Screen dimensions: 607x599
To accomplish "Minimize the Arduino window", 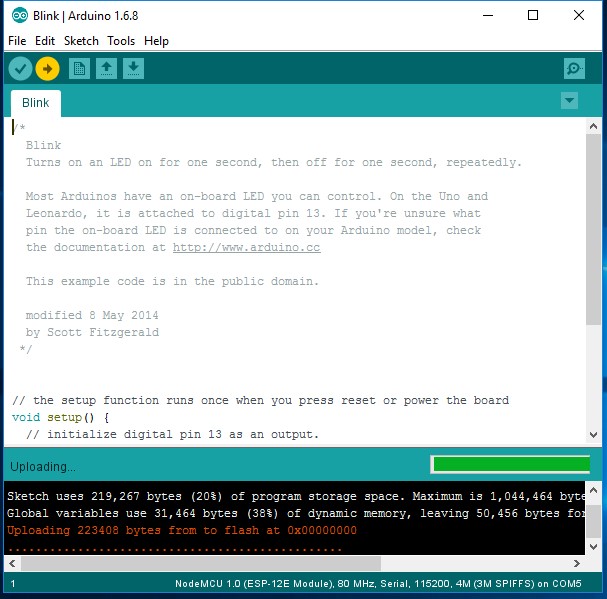I will (488, 15).
